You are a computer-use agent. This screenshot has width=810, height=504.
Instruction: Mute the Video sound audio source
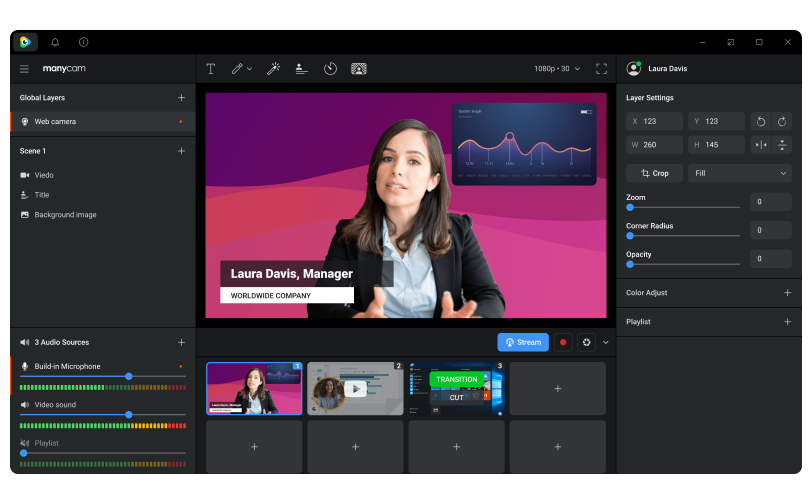24,405
